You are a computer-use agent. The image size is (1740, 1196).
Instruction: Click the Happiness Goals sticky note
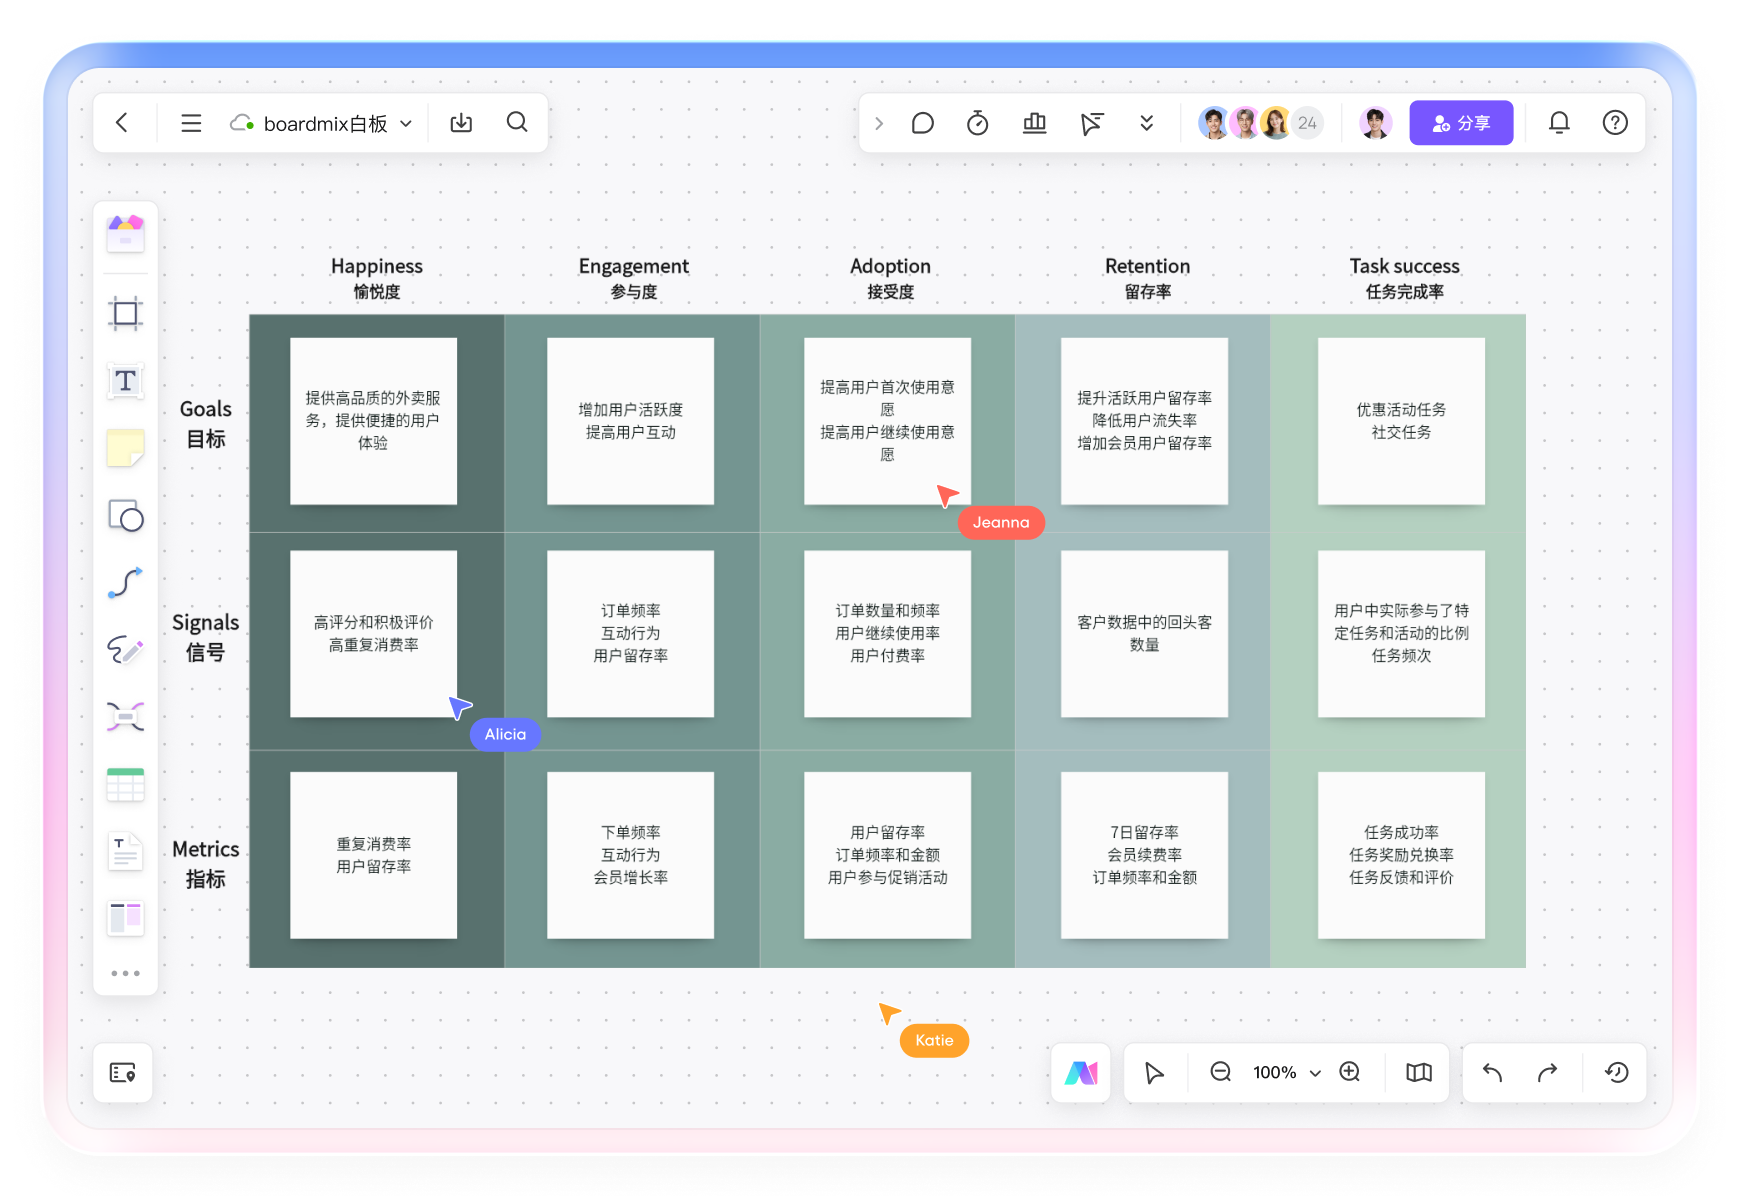click(x=373, y=421)
